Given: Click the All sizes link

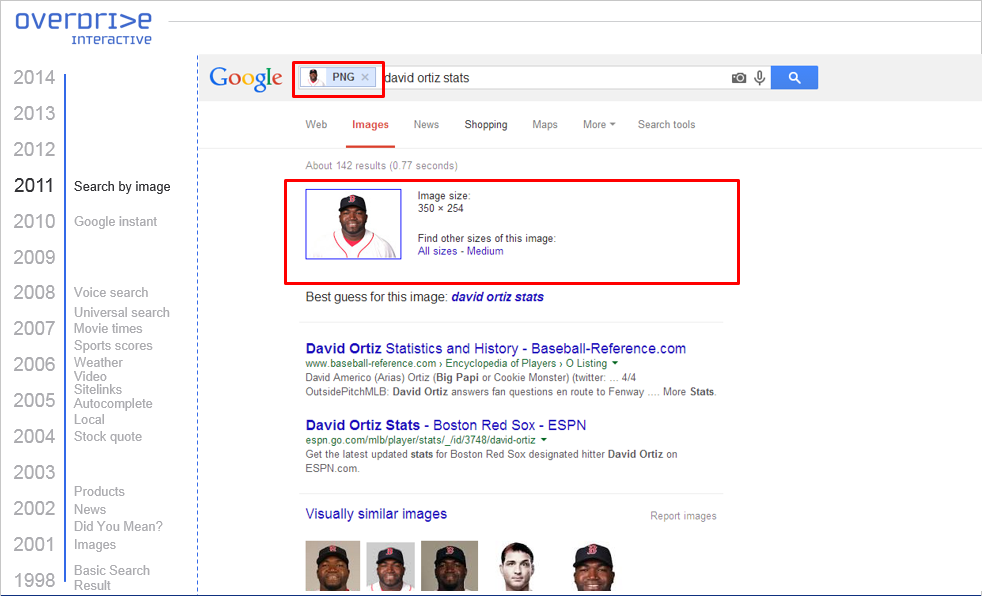Looking at the screenshot, I should (437, 251).
